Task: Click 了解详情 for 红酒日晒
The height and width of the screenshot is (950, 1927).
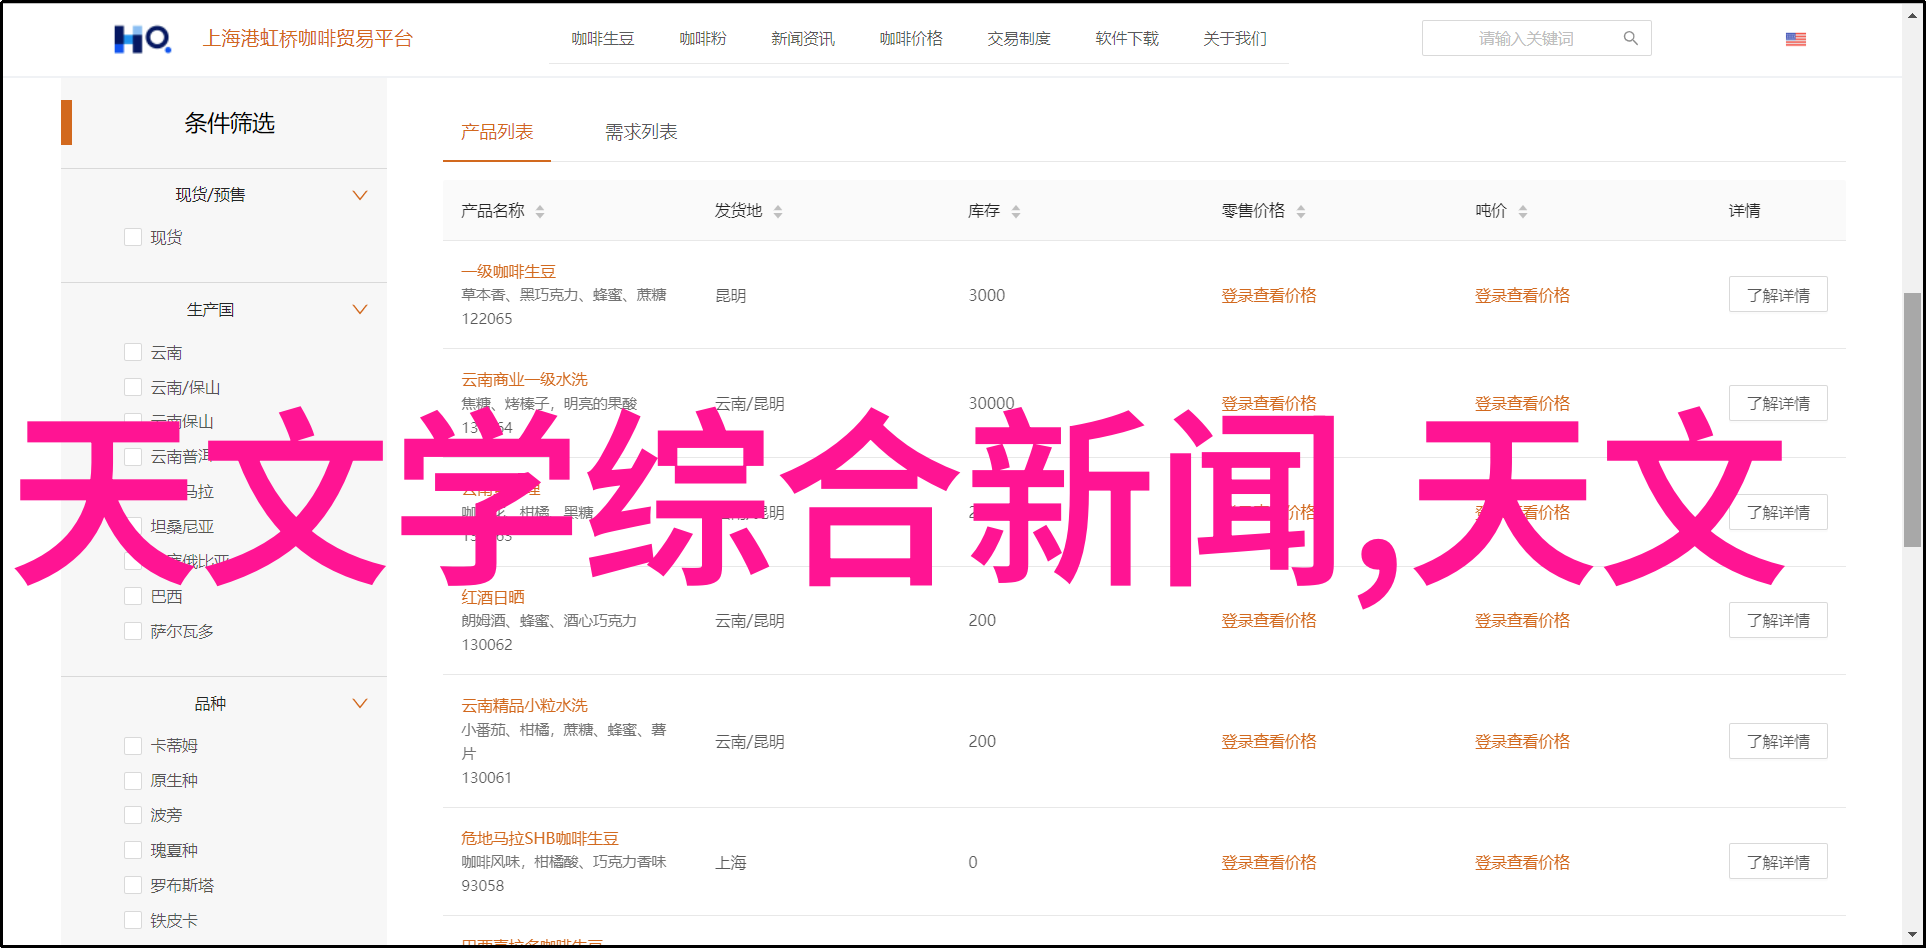Action: pos(1778,620)
